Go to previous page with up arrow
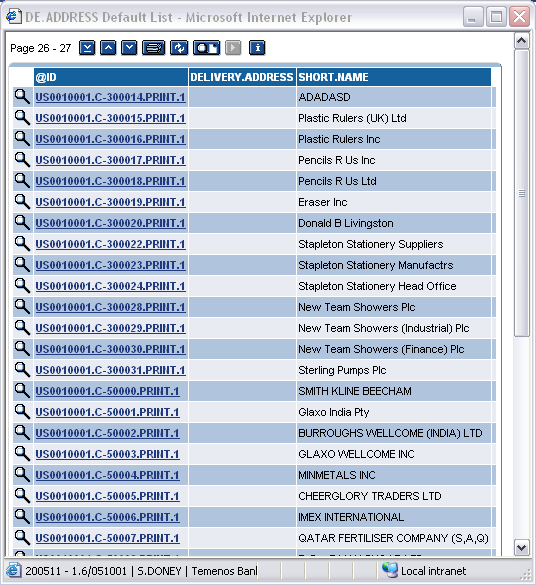Screen dimensions: 536x585 click(x=108, y=48)
